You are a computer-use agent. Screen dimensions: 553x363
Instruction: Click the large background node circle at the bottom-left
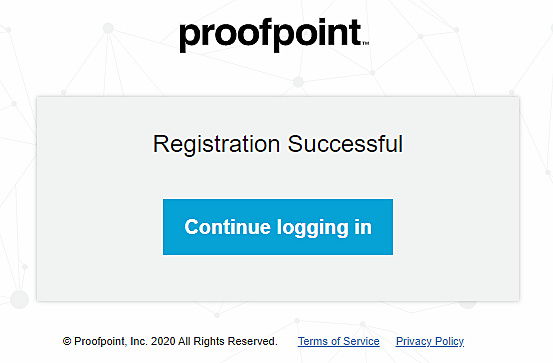[19, 300]
